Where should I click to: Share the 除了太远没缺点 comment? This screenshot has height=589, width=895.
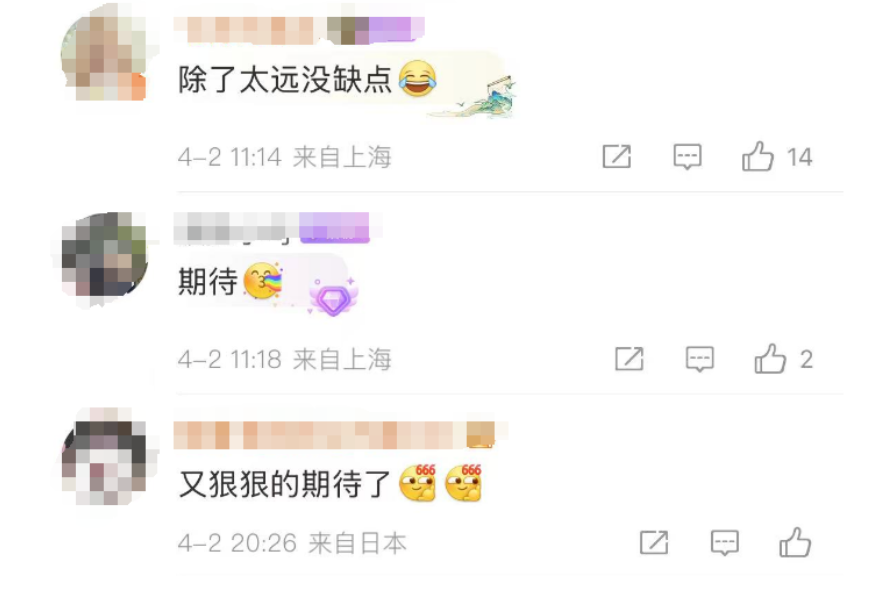[616, 156]
